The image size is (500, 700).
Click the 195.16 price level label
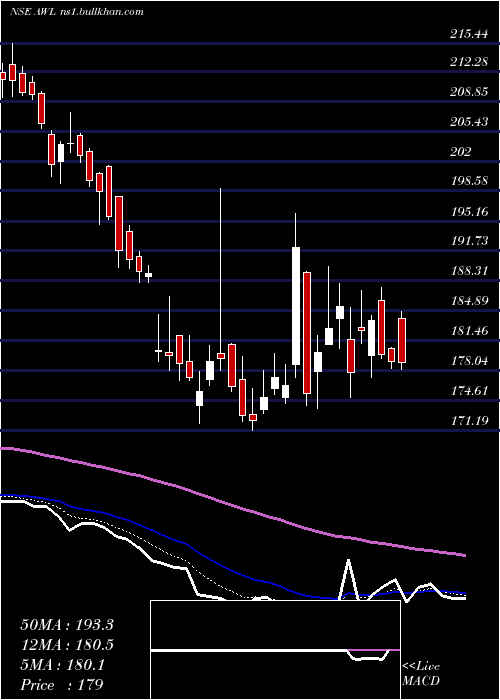point(469,211)
